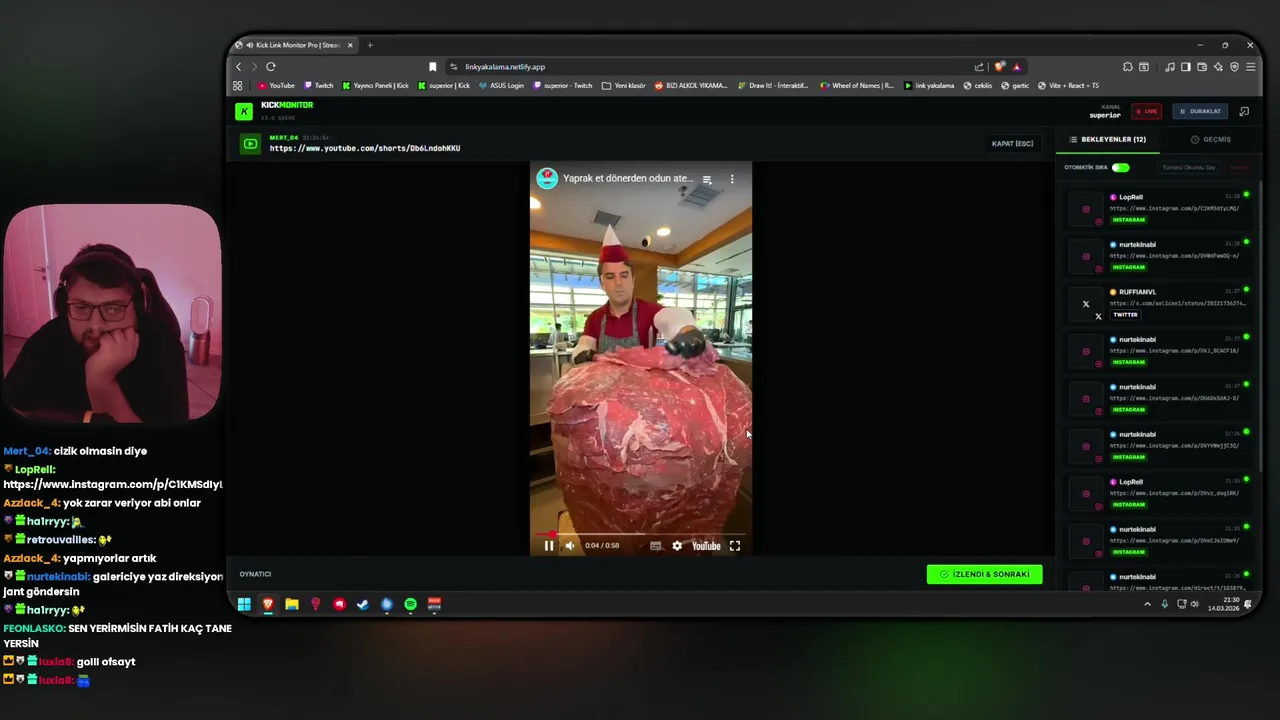1280x720 pixels.
Task: Open the Brave Shields icon
Action: click(999, 67)
